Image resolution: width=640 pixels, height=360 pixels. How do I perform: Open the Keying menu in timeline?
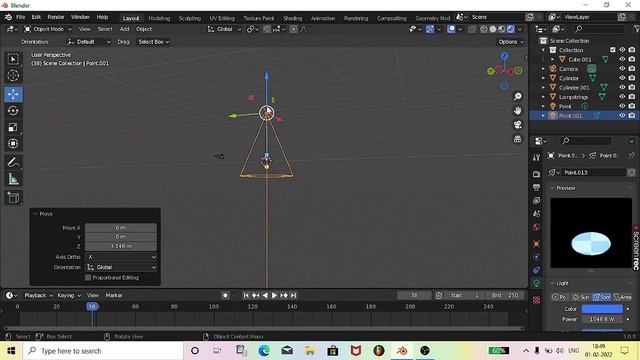coord(69,295)
